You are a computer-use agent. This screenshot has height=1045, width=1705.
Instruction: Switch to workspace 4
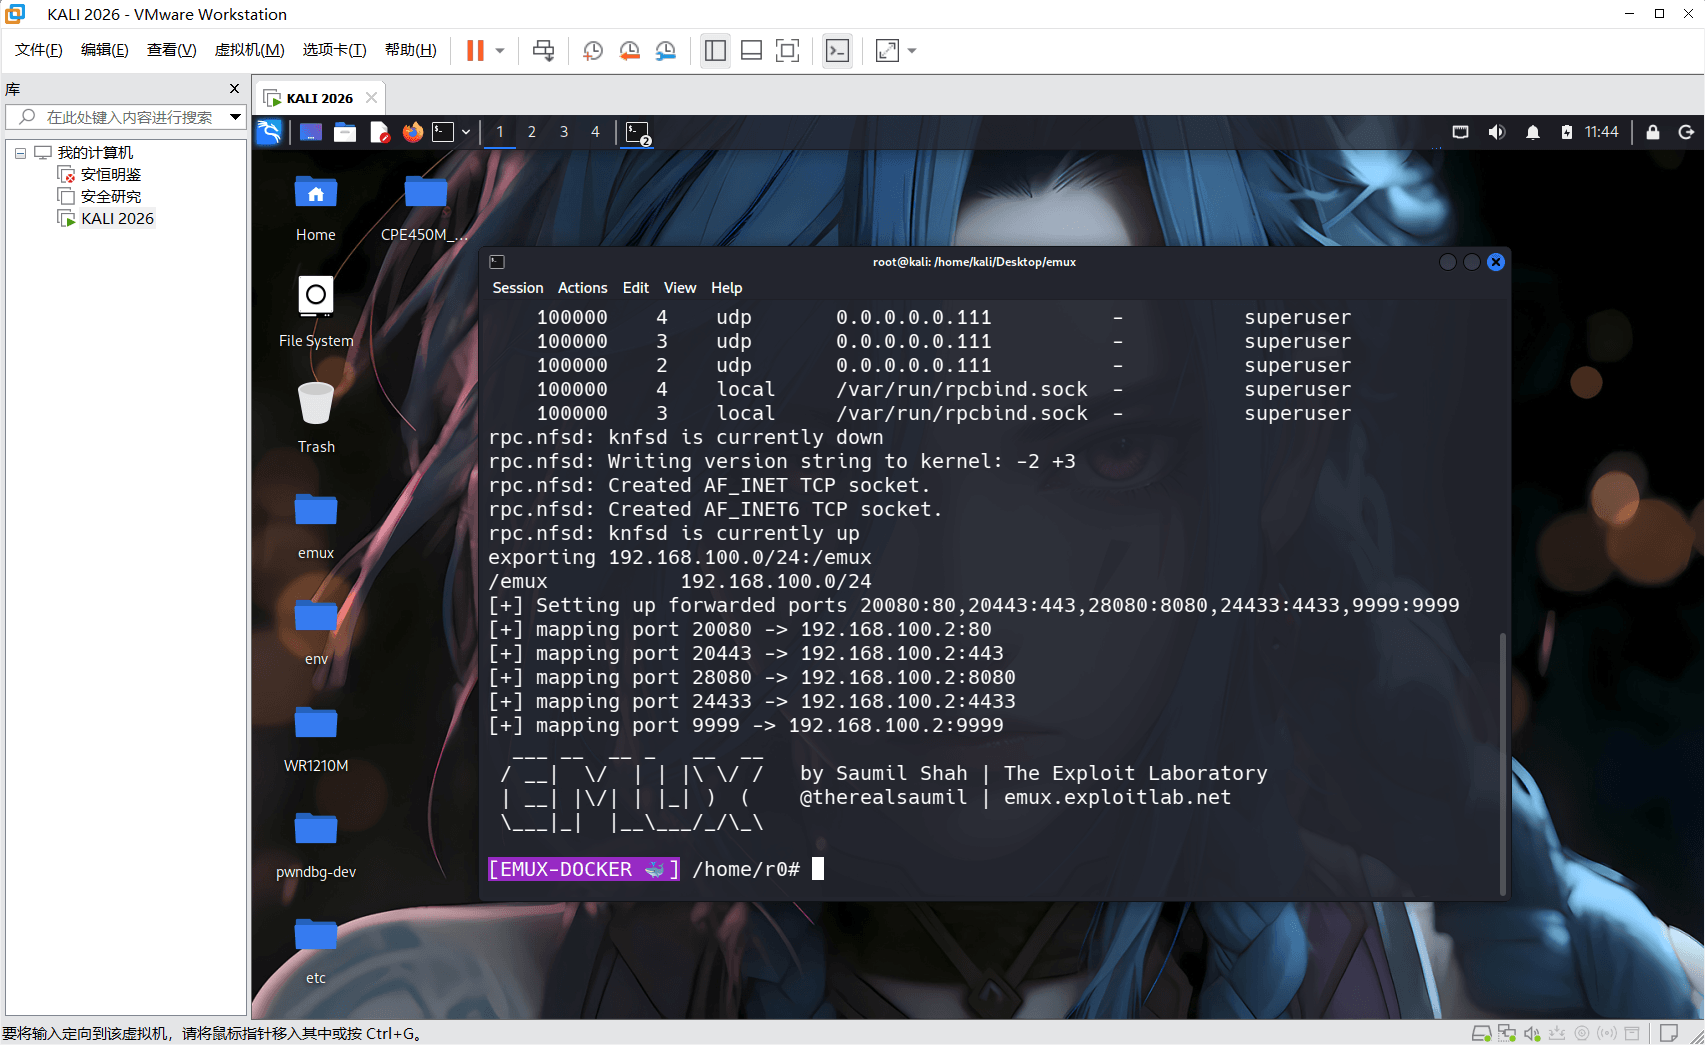click(x=596, y=132)
